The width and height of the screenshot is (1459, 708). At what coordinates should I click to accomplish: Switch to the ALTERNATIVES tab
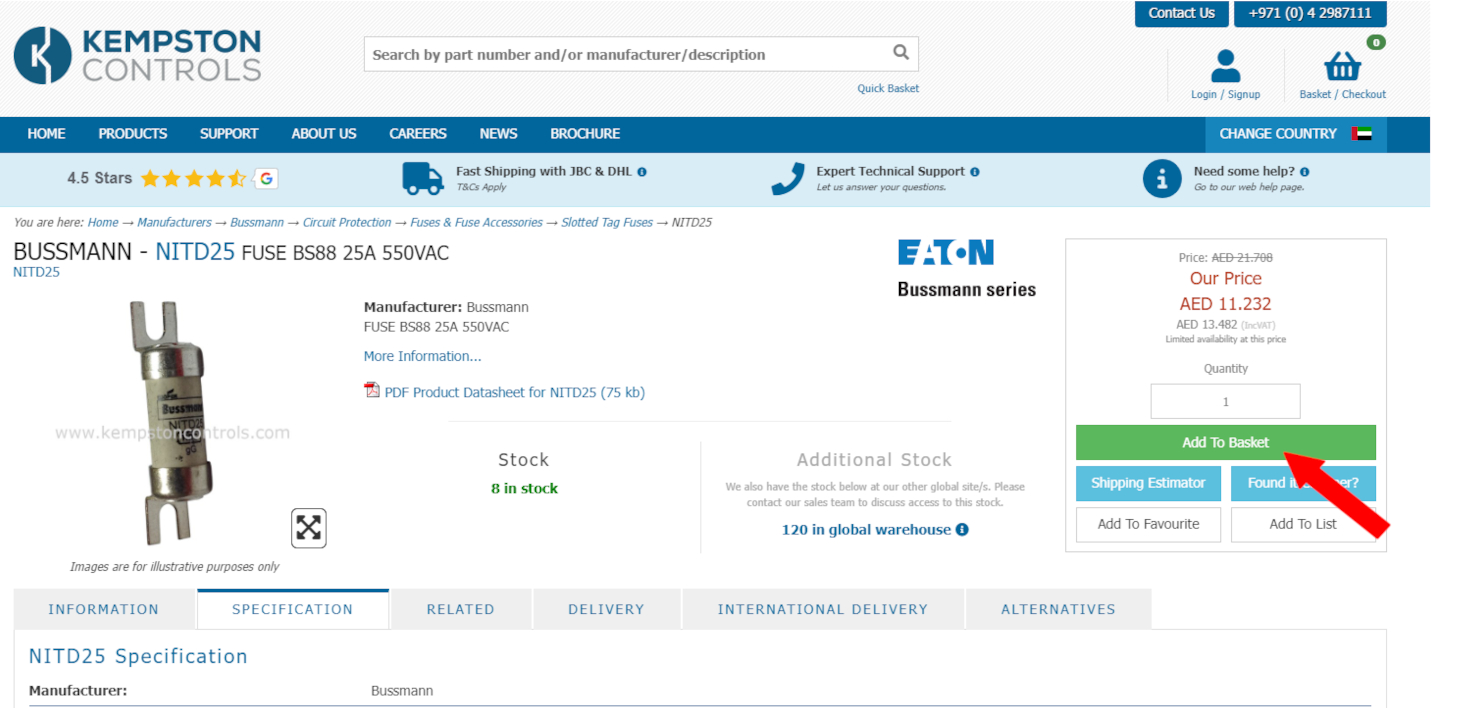point(1058,609)
